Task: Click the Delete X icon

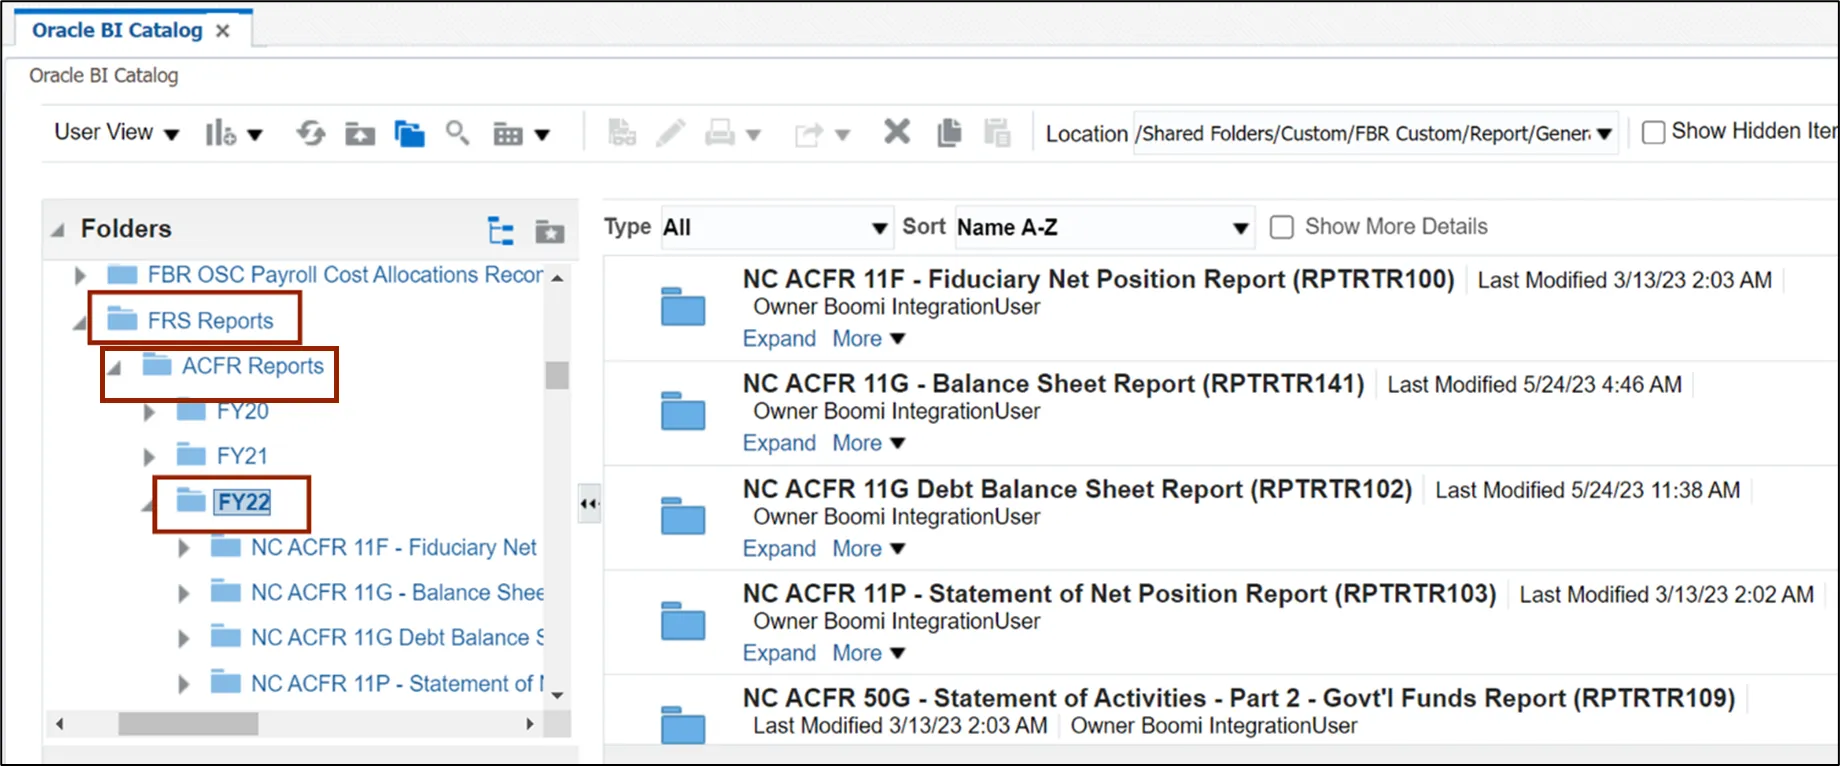Action: point(897,132)
